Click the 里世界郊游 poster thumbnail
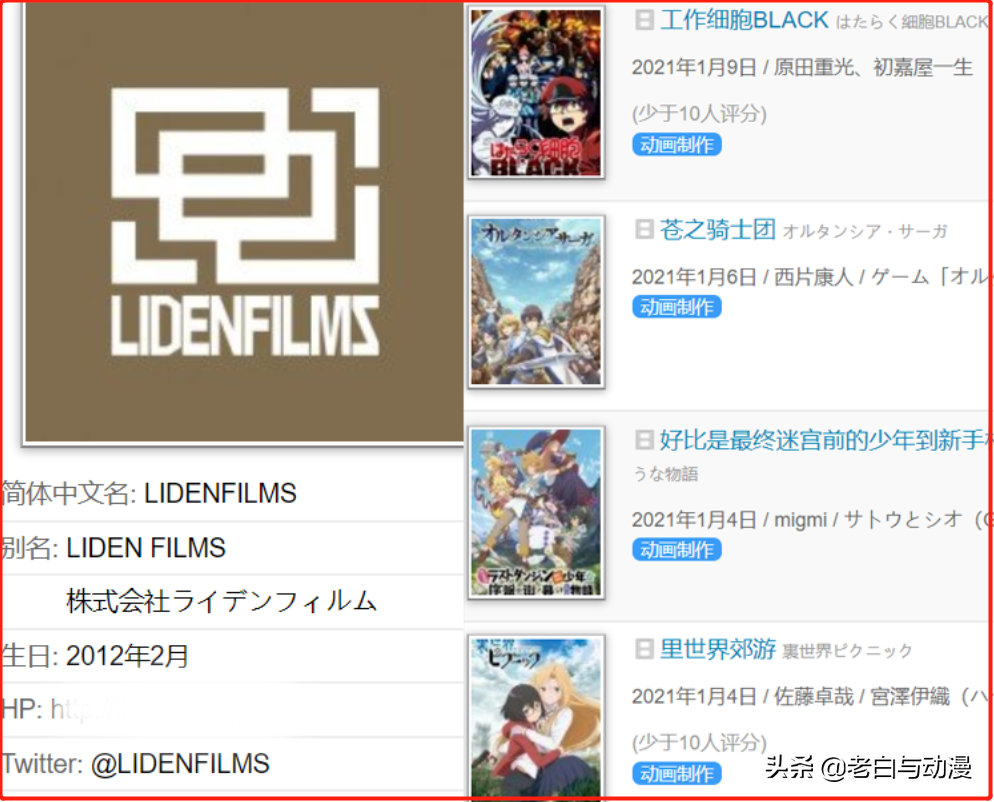The height and width of the screenshot is (802, 994). [x=536, y=716]
